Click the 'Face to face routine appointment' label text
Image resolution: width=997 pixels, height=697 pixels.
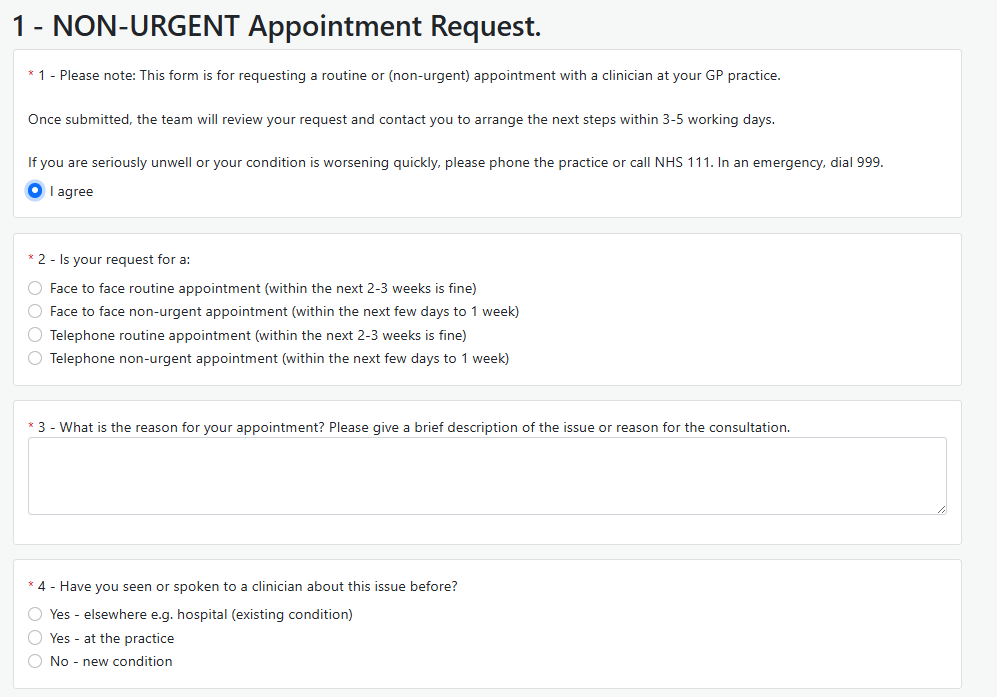(x=263, y=288)
